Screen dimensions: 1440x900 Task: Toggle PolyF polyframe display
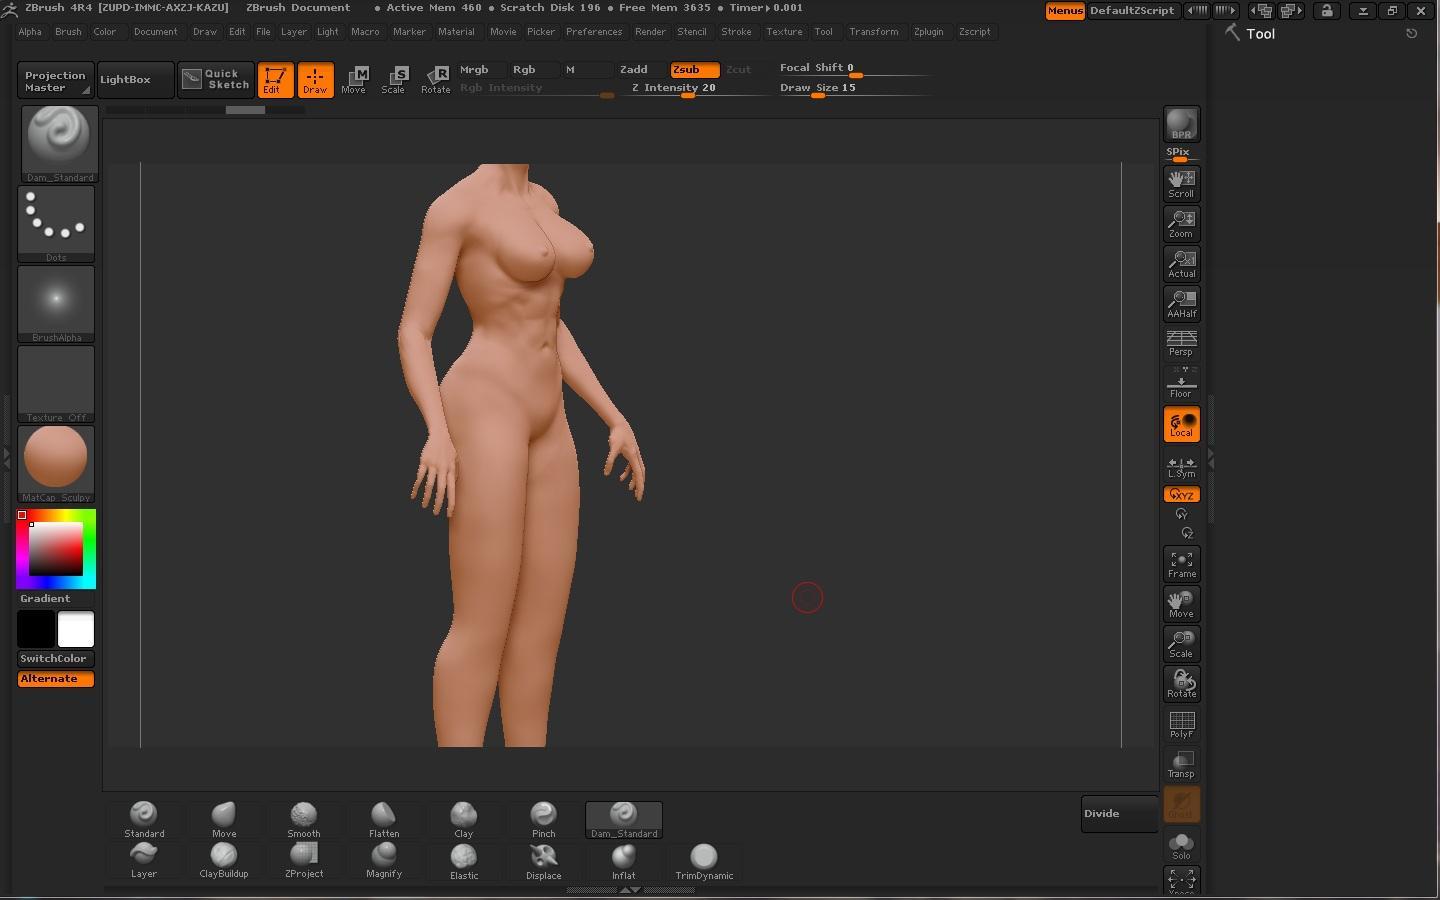tap(1181, 724)
